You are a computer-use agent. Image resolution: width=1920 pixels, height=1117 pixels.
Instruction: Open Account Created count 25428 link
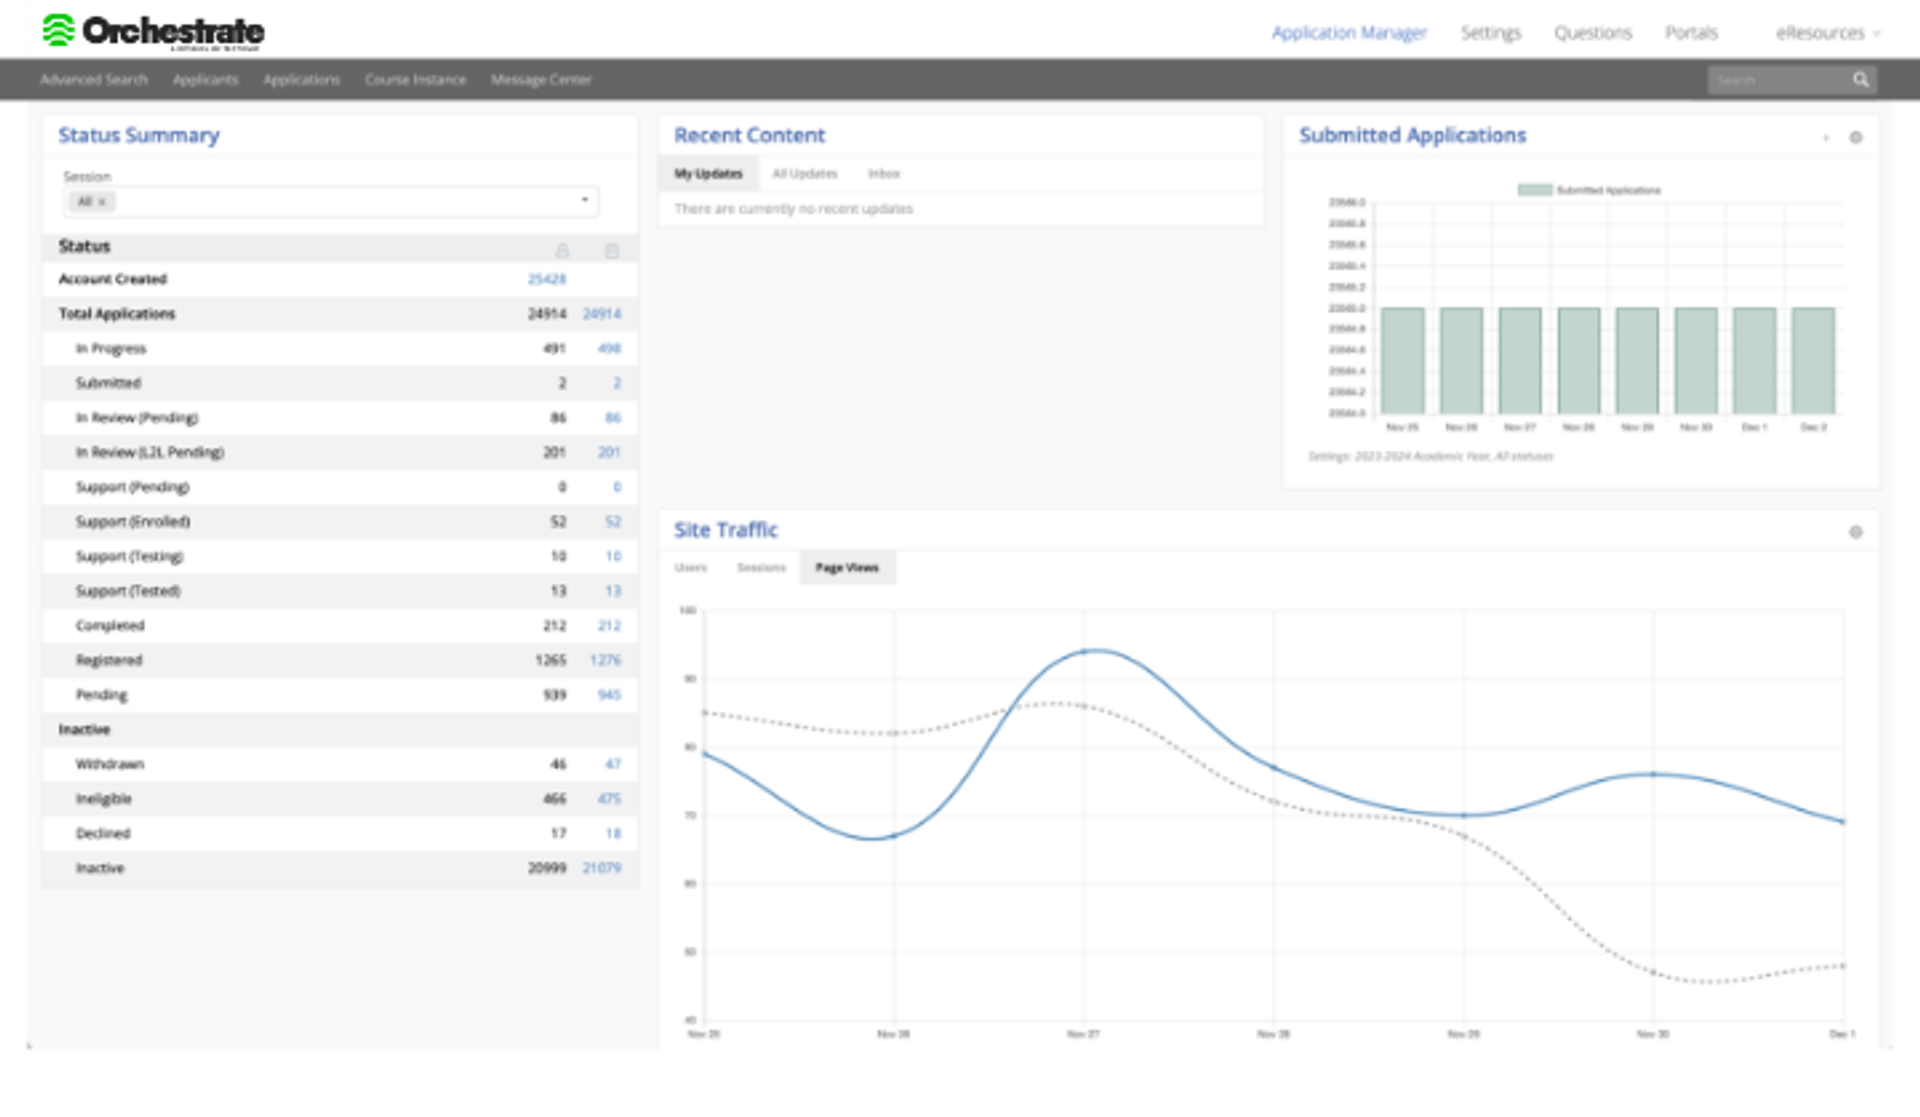[546, 280]
